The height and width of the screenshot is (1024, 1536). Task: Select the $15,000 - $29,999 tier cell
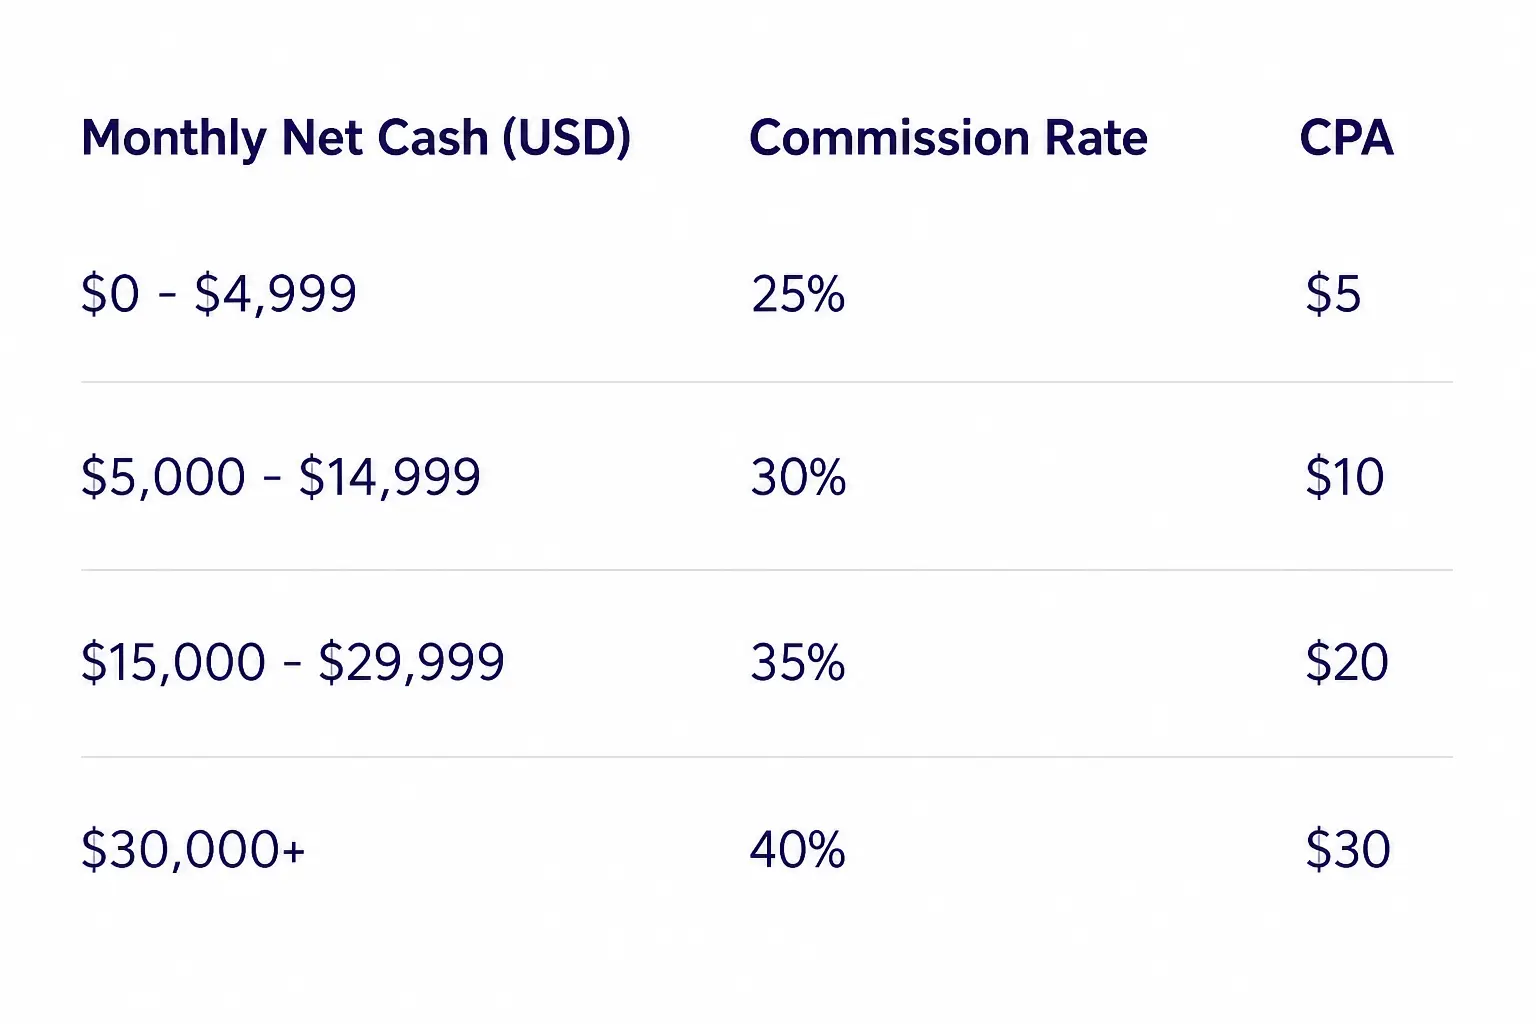(x=293, y=663)
